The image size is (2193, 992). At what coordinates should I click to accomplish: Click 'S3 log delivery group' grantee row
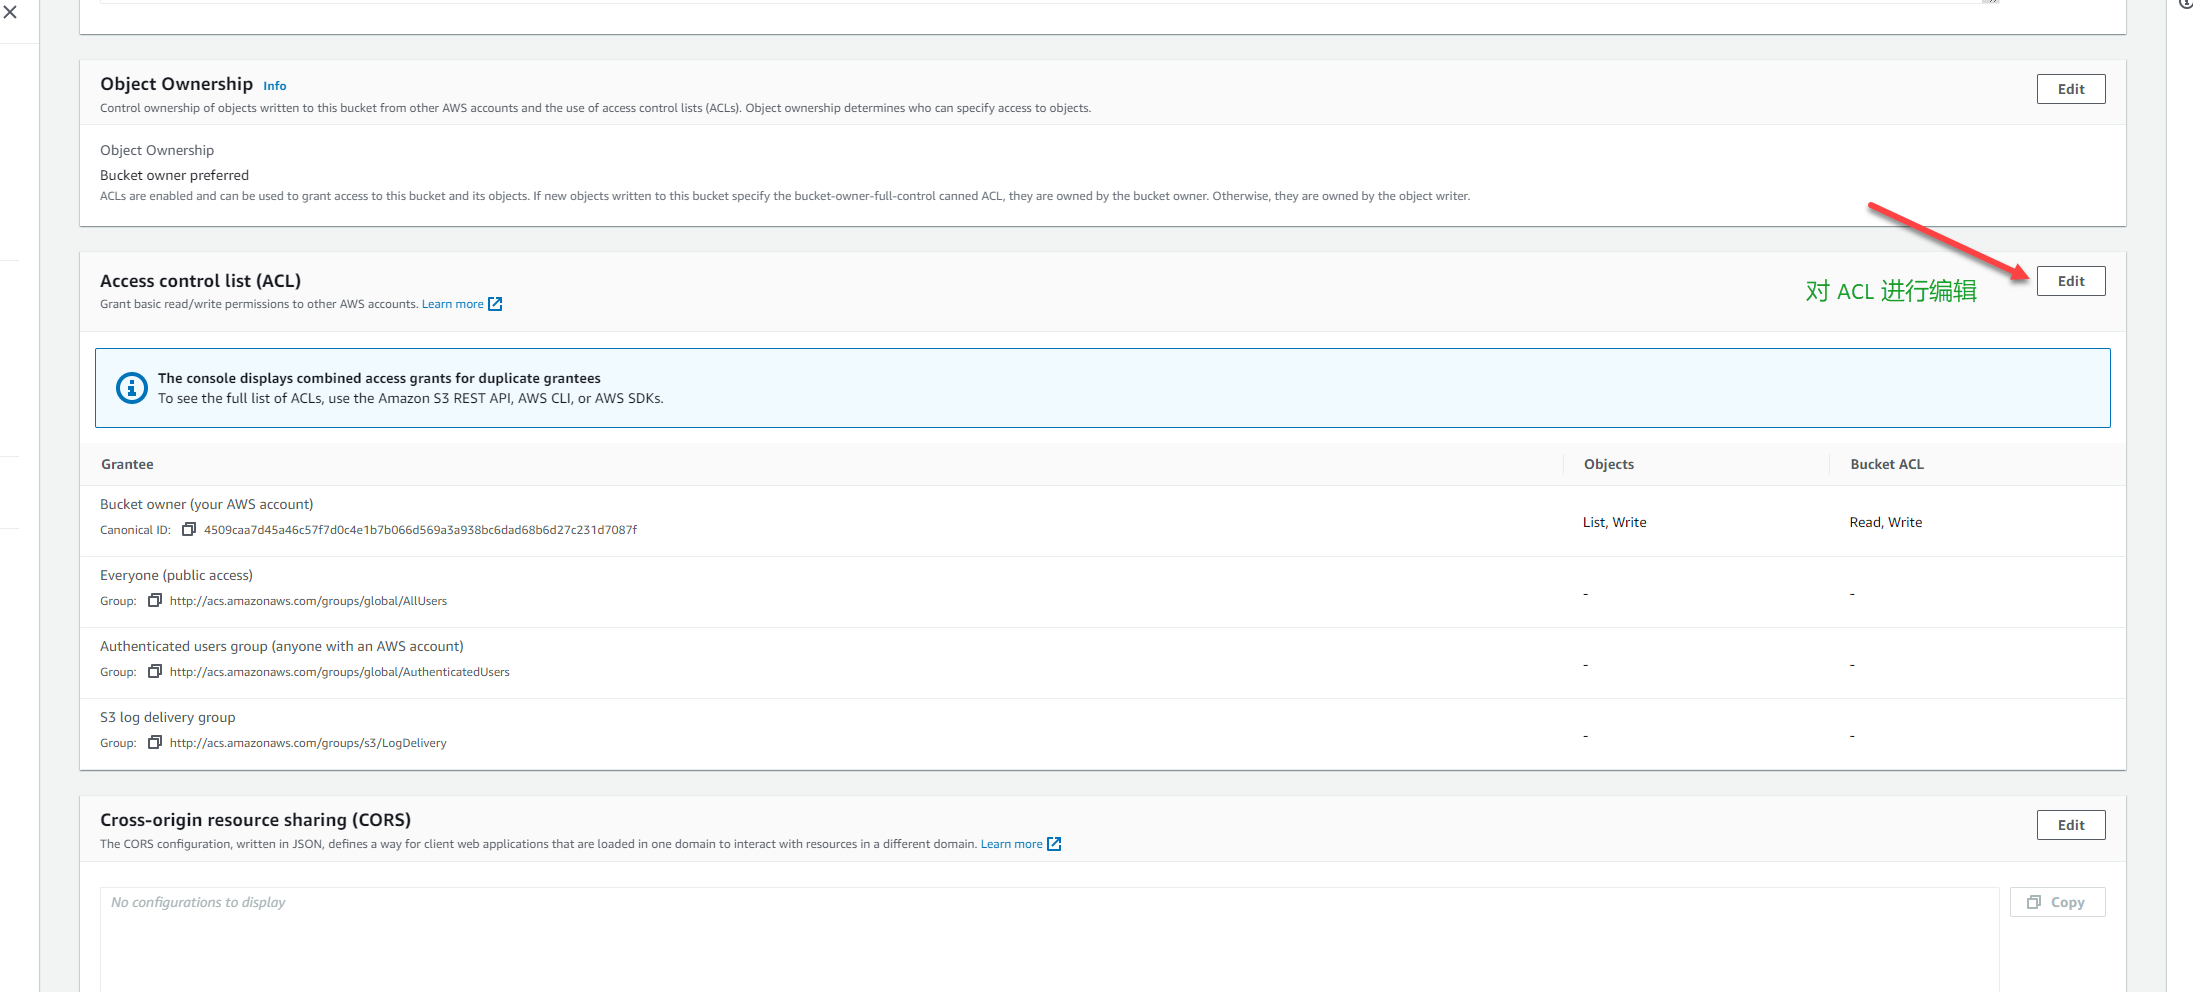168,717
